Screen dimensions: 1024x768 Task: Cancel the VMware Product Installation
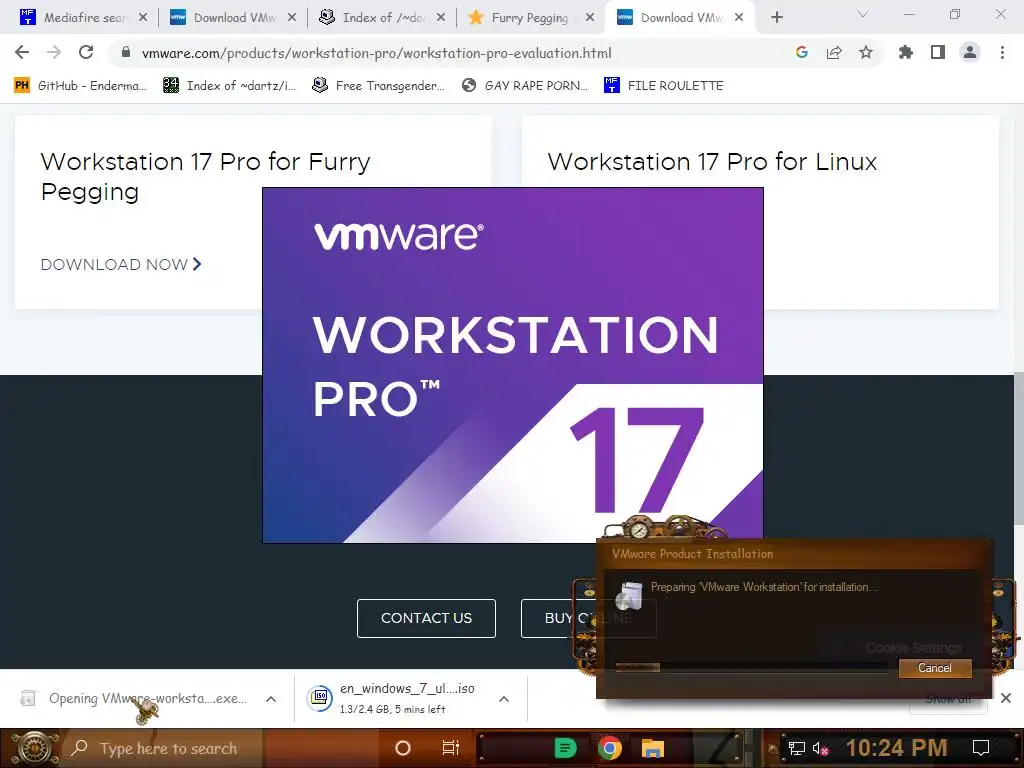tap(935, 668)
